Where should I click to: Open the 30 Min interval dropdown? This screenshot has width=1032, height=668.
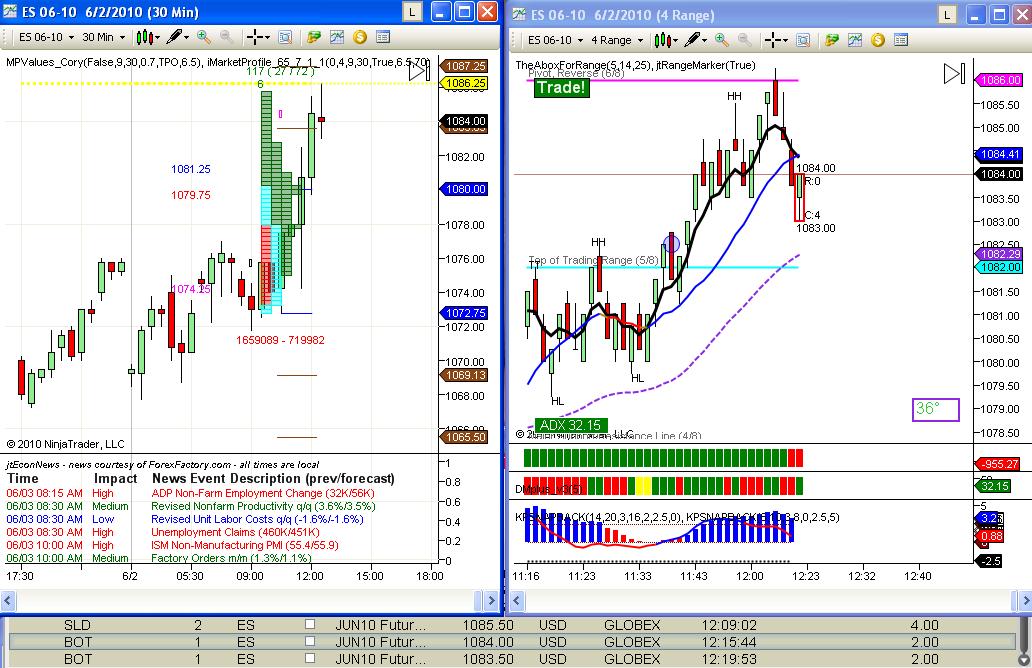pos(103,38)
